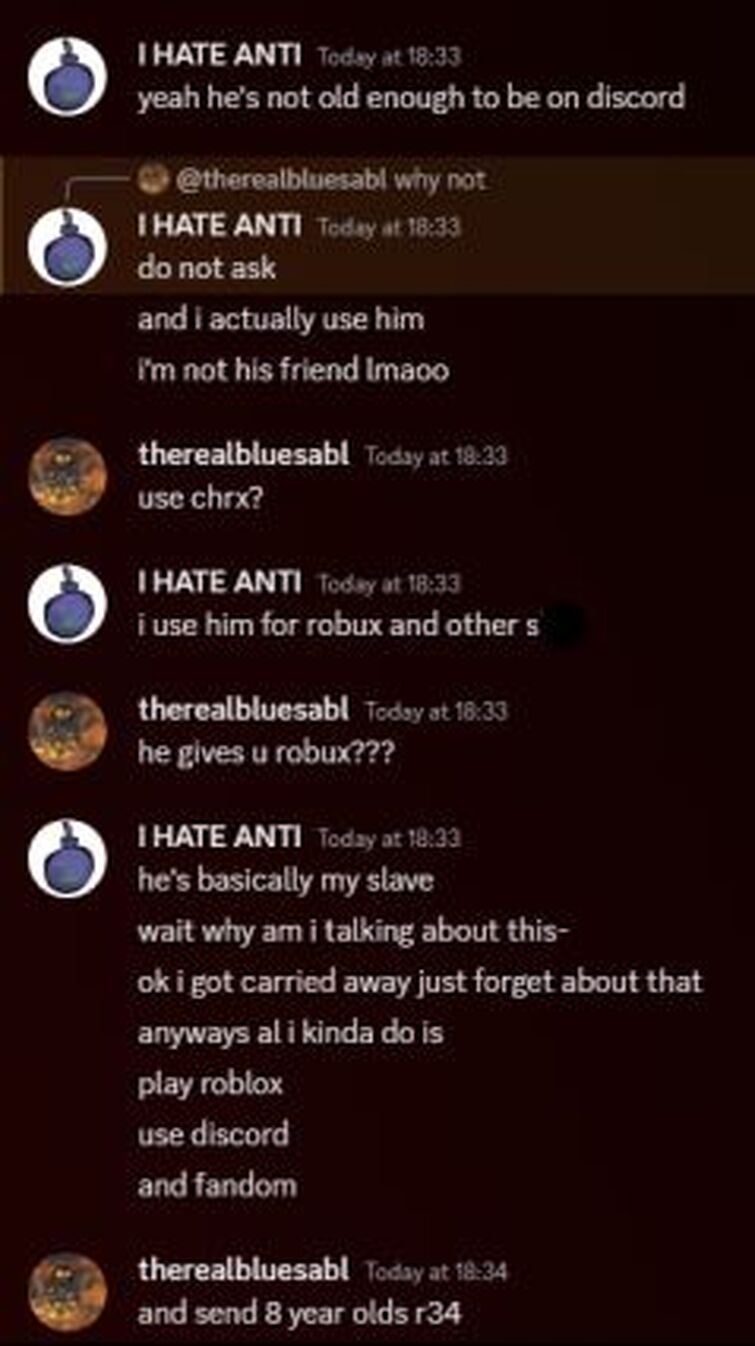Click I HATE ANTI avatar next to 'do not ask'

coord(67,248)
